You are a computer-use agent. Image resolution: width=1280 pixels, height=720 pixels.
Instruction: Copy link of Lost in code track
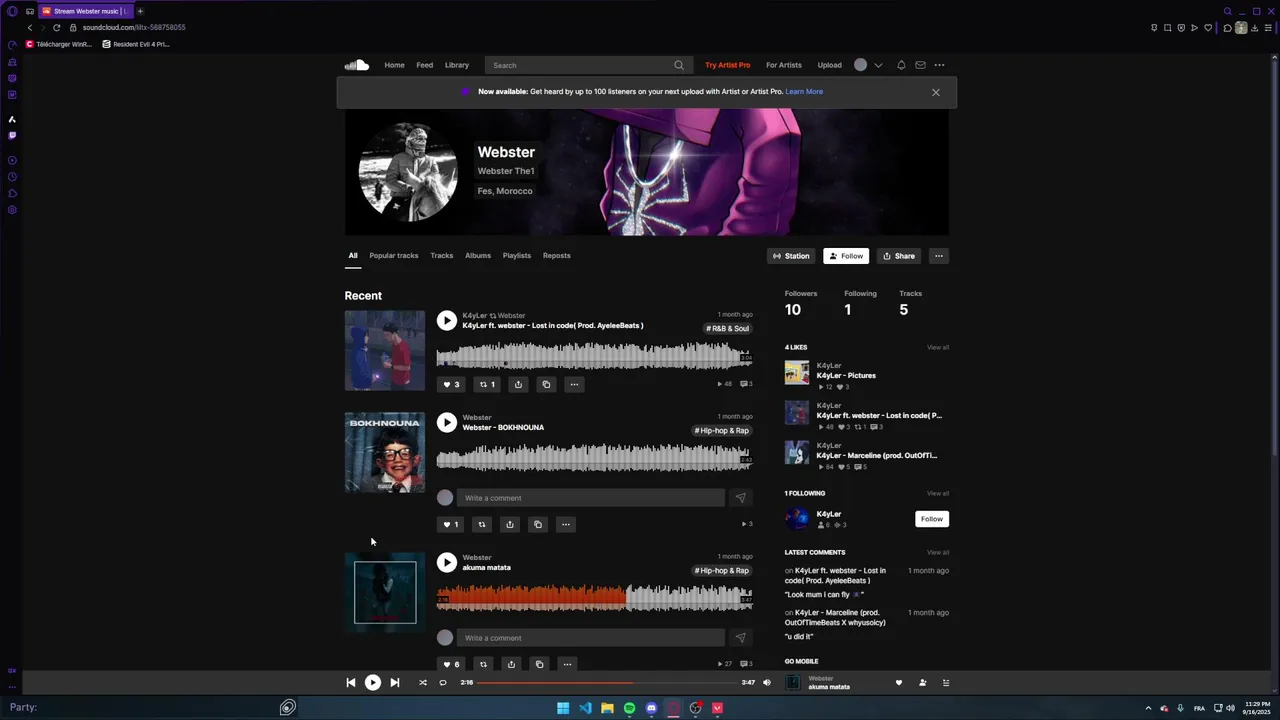coord(546,384)
